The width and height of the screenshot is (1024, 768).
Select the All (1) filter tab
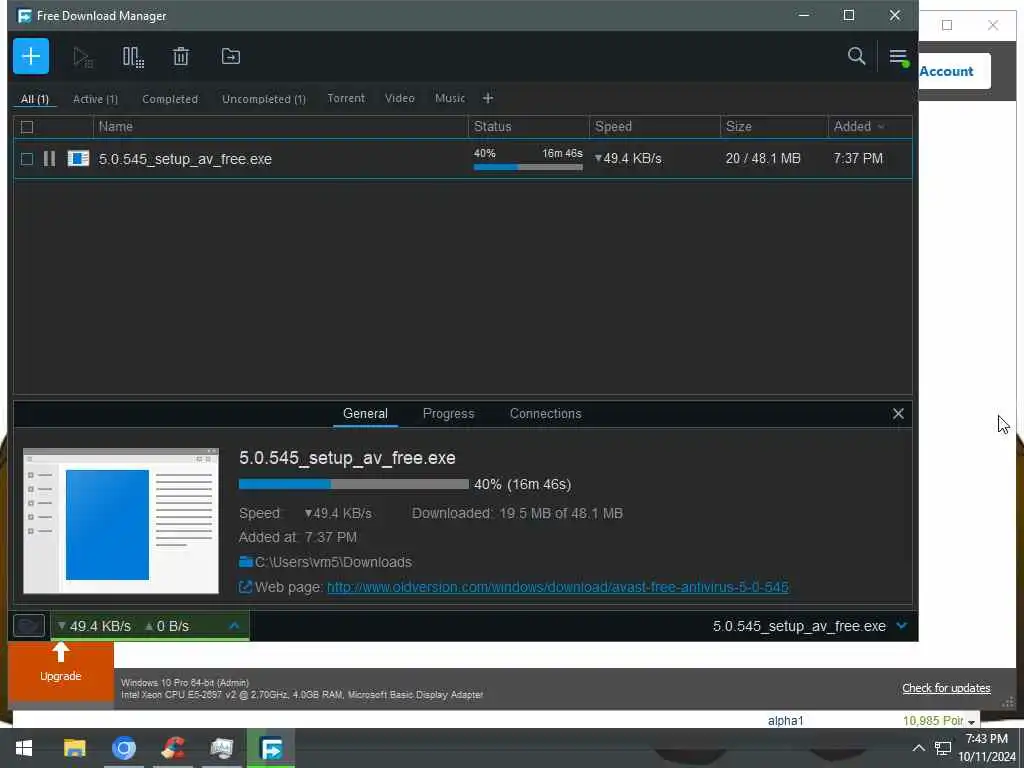pos(35,99)
